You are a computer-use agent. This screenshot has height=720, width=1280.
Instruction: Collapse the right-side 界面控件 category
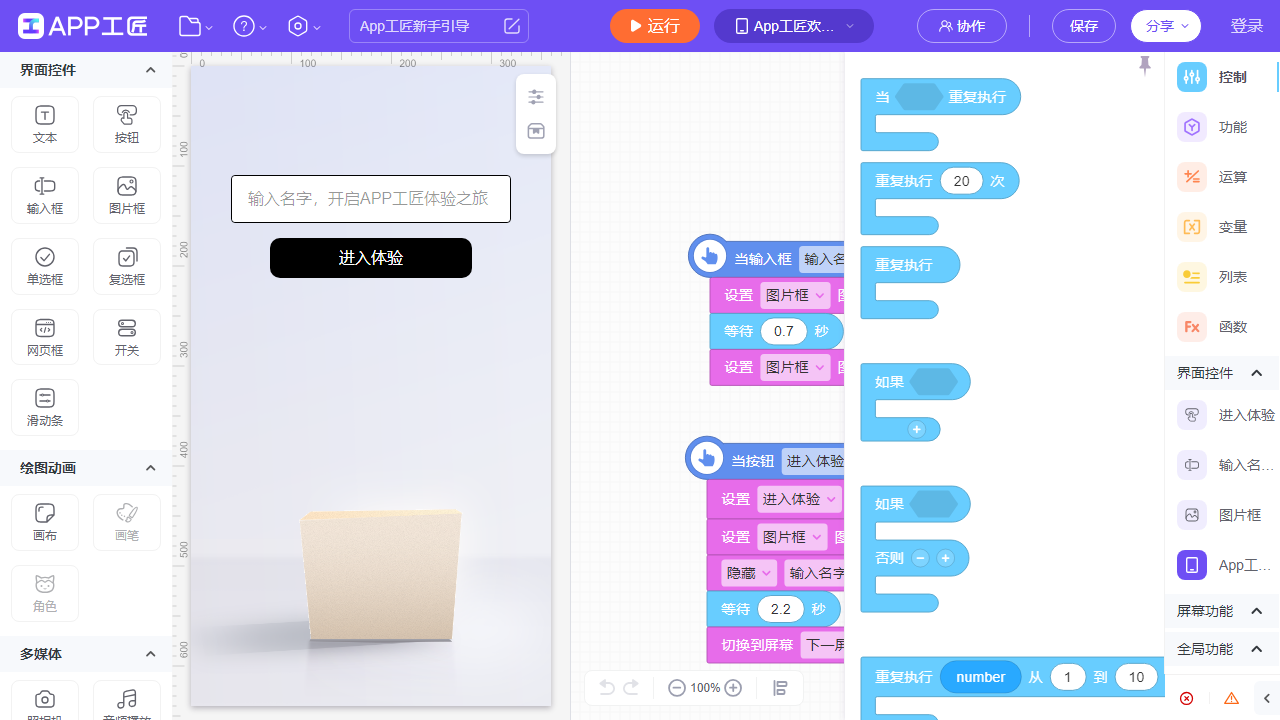point(1257,373)
